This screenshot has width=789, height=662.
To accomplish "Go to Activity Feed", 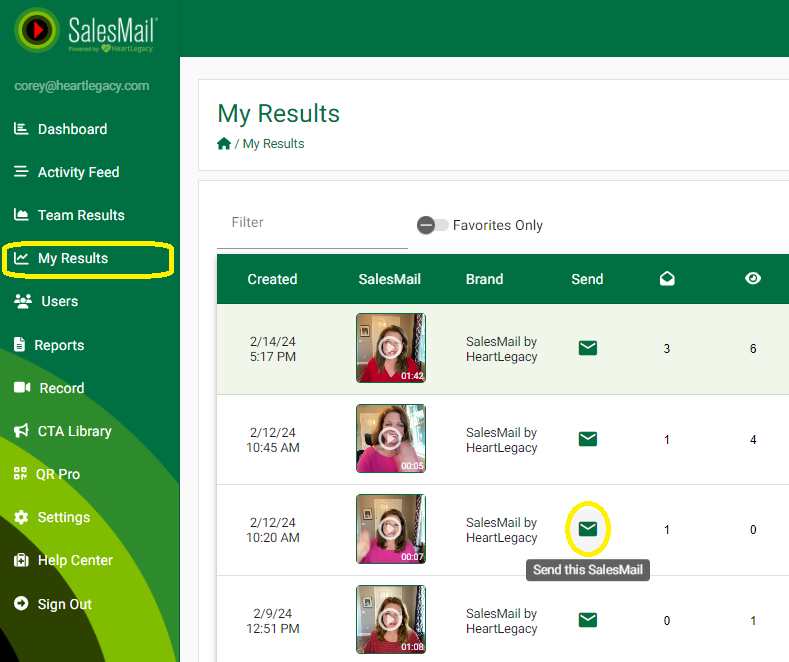I will [78, 172].
